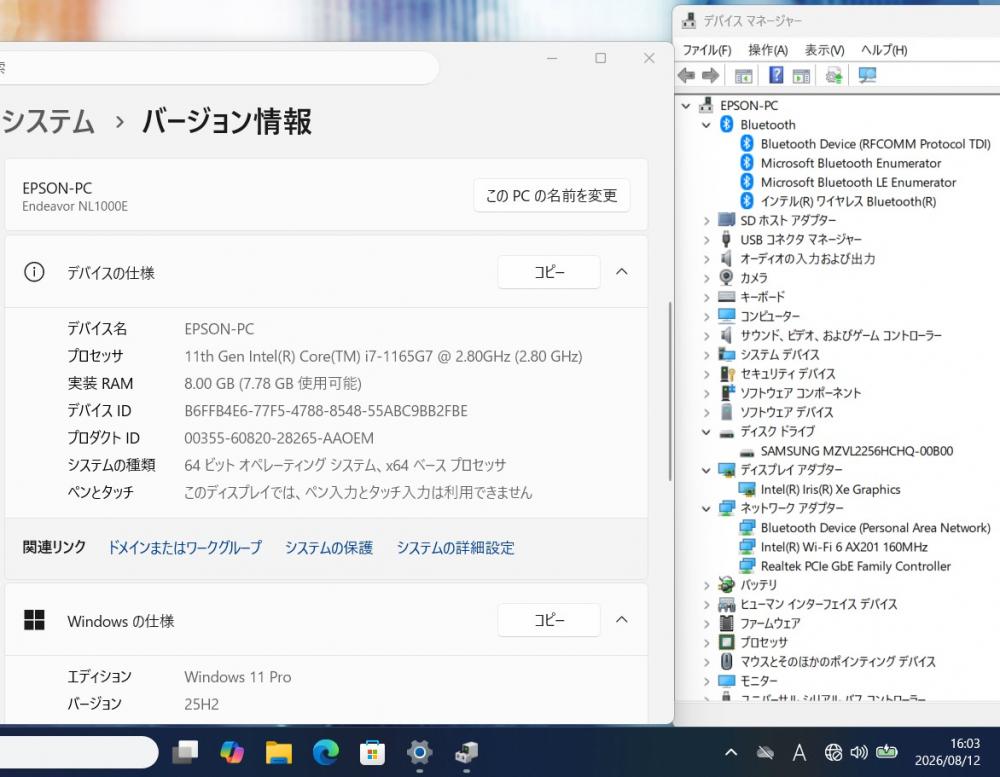1000x777 pixels.
Task: Click the network globe tray icon
Action: (x=833, y=753)
